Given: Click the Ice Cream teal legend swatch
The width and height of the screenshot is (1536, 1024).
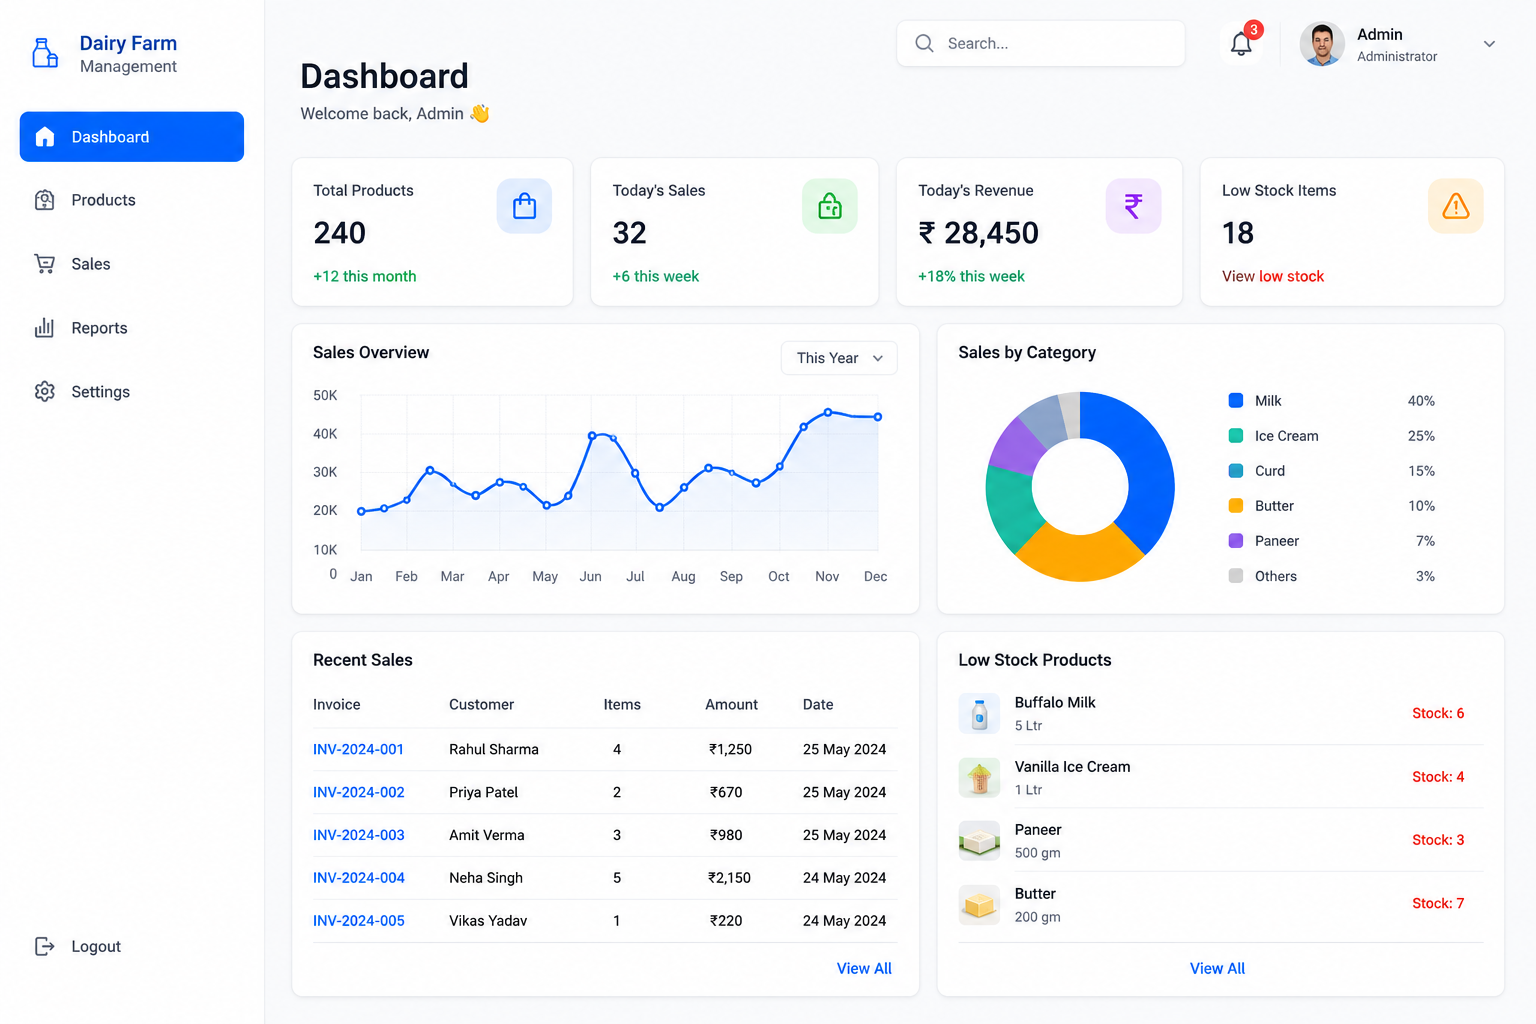Looking at the screenshot, I should click(x=1236, y=436).
